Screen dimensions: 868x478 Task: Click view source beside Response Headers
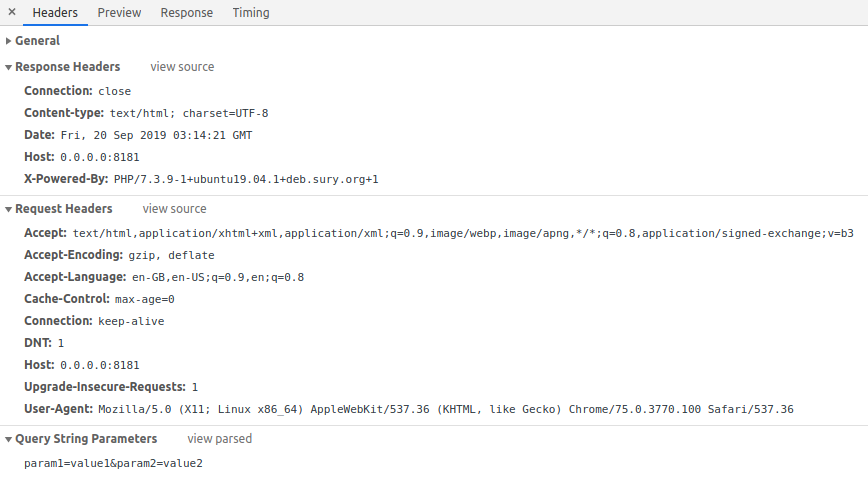point(182,67)
